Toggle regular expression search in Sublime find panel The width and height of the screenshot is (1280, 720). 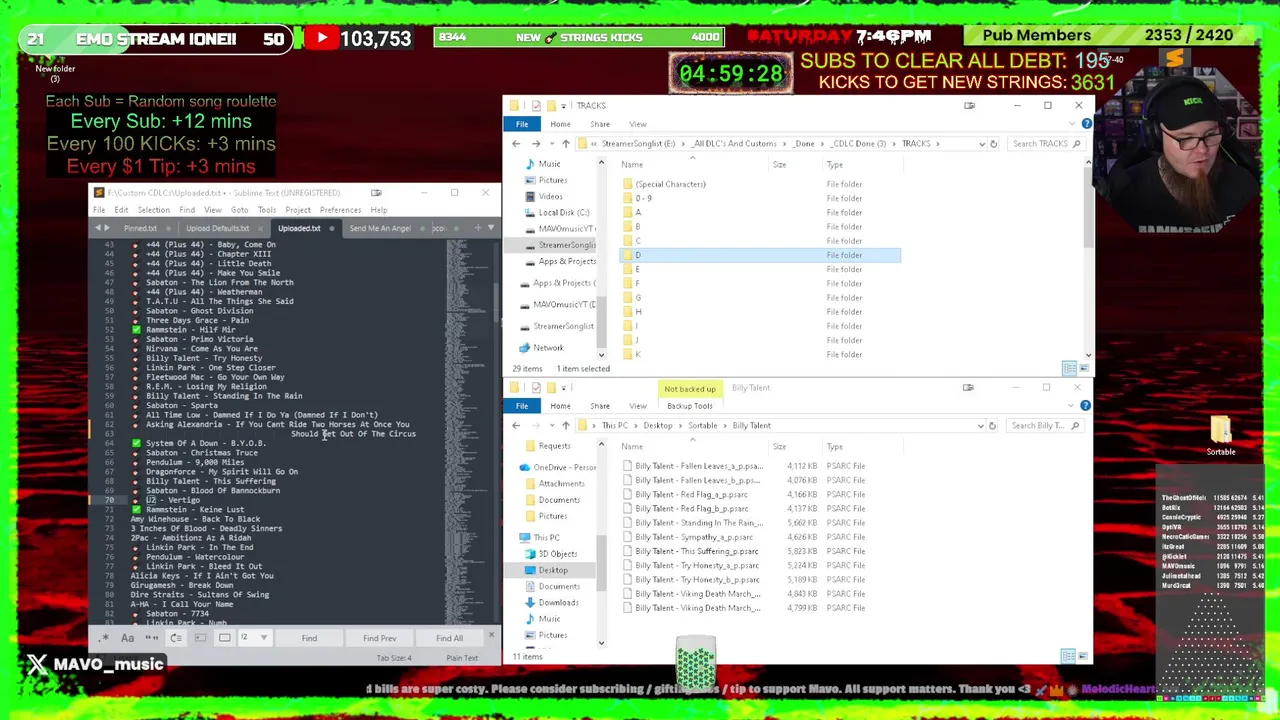point(103,638)
